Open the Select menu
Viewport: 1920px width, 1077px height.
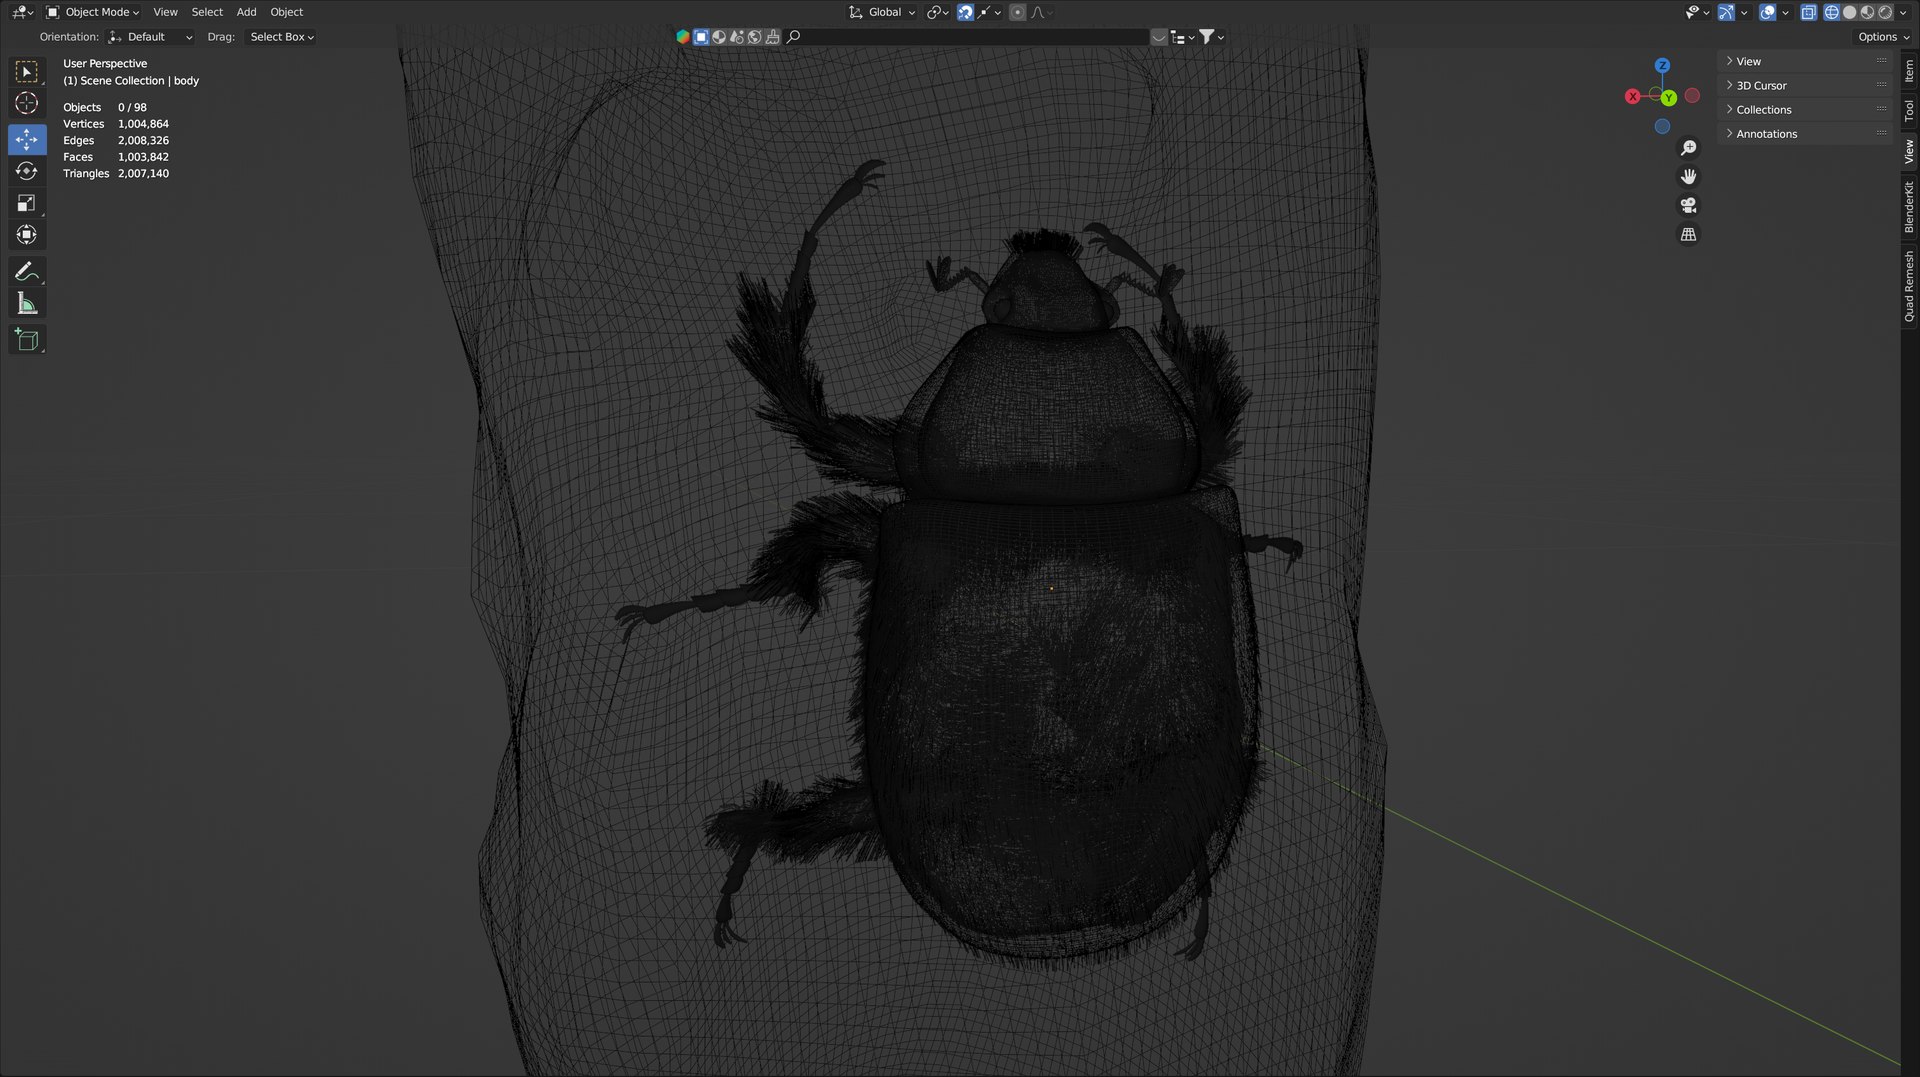pyautogui.click(x=207, y=12)
